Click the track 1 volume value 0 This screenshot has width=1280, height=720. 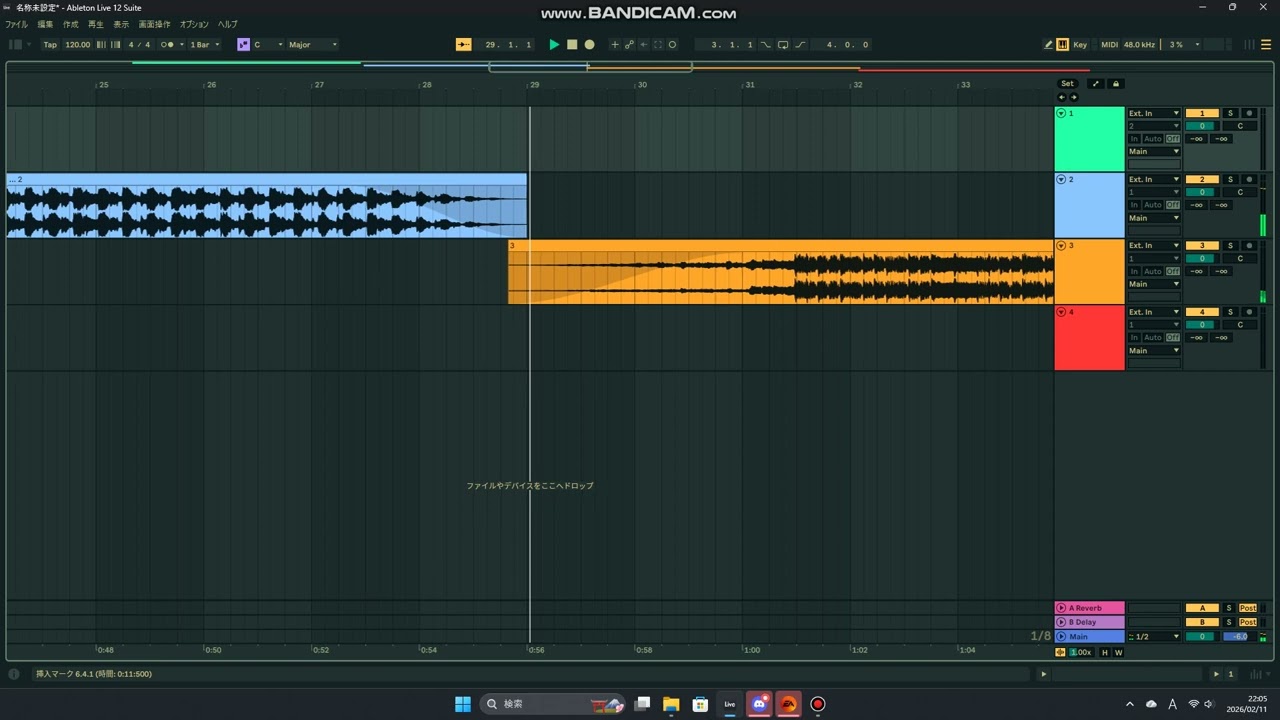click(1202, 126)
